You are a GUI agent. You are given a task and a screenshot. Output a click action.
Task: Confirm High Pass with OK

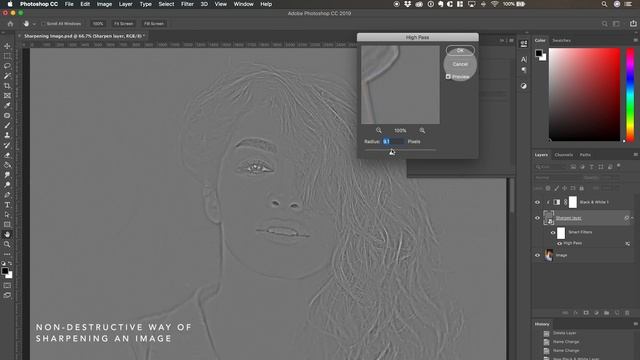[460, 50]
